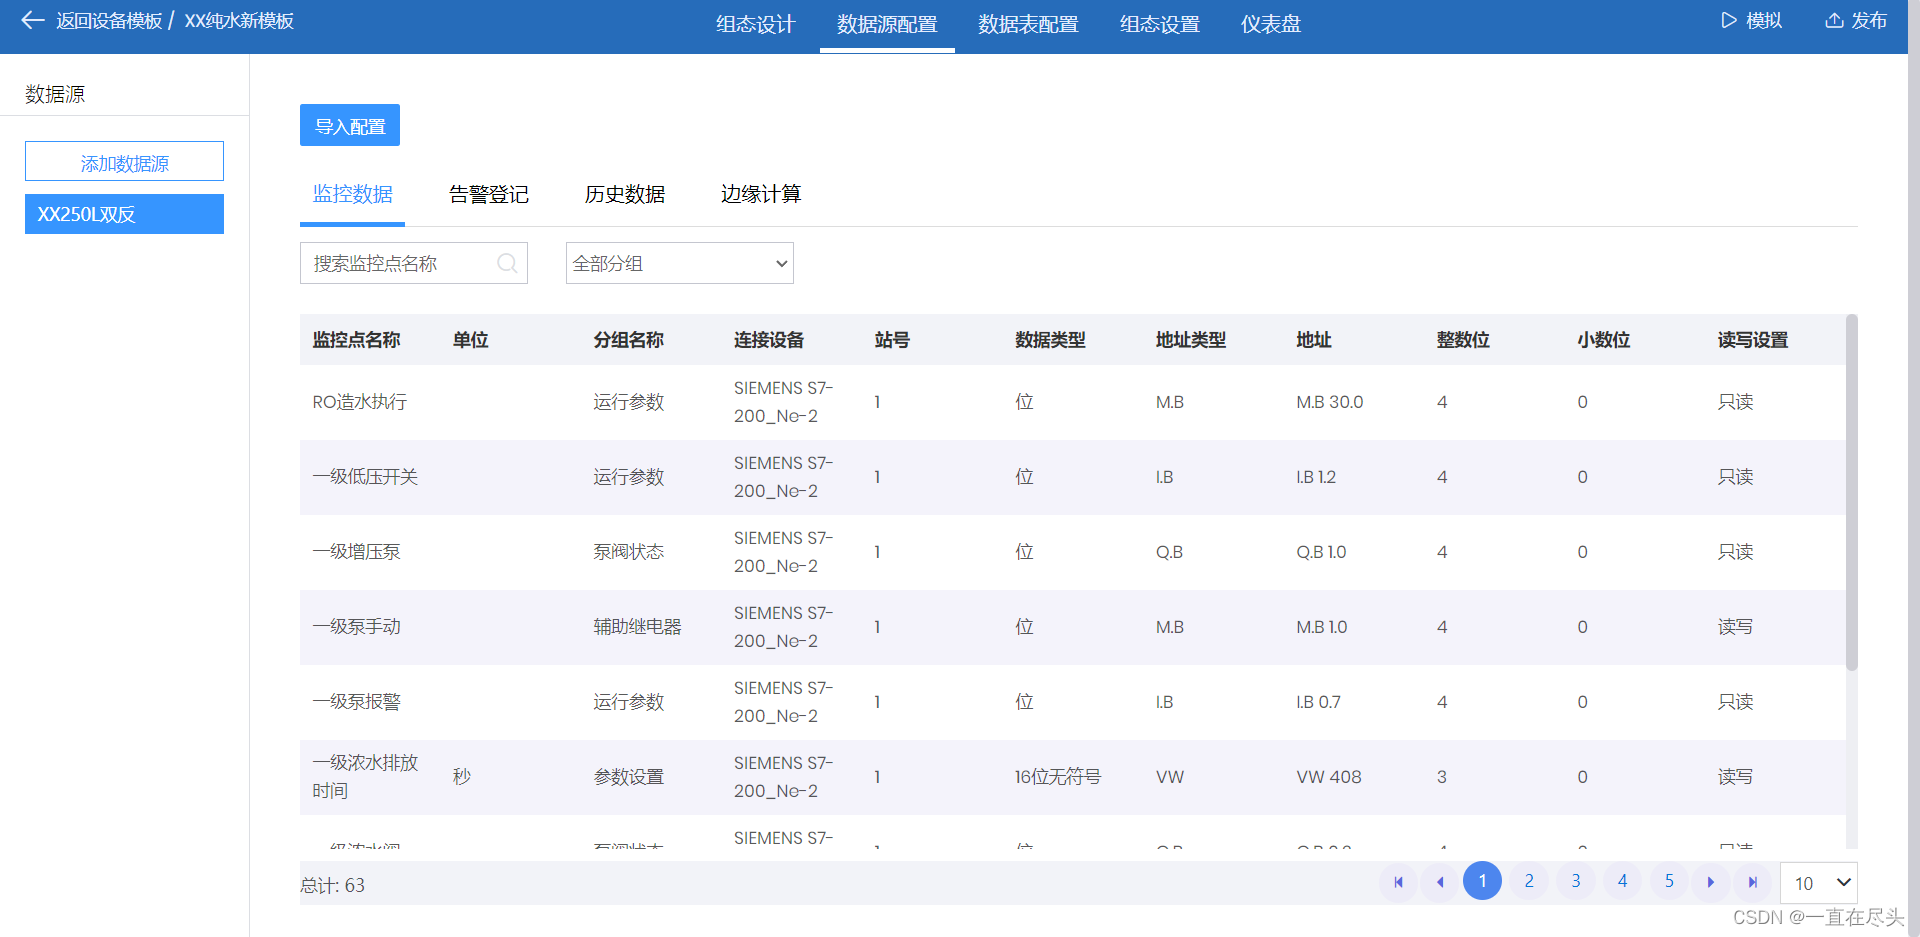Click the back arrow icon
Viewport: 1920px width, 937px height.
[x=32, y=20]
